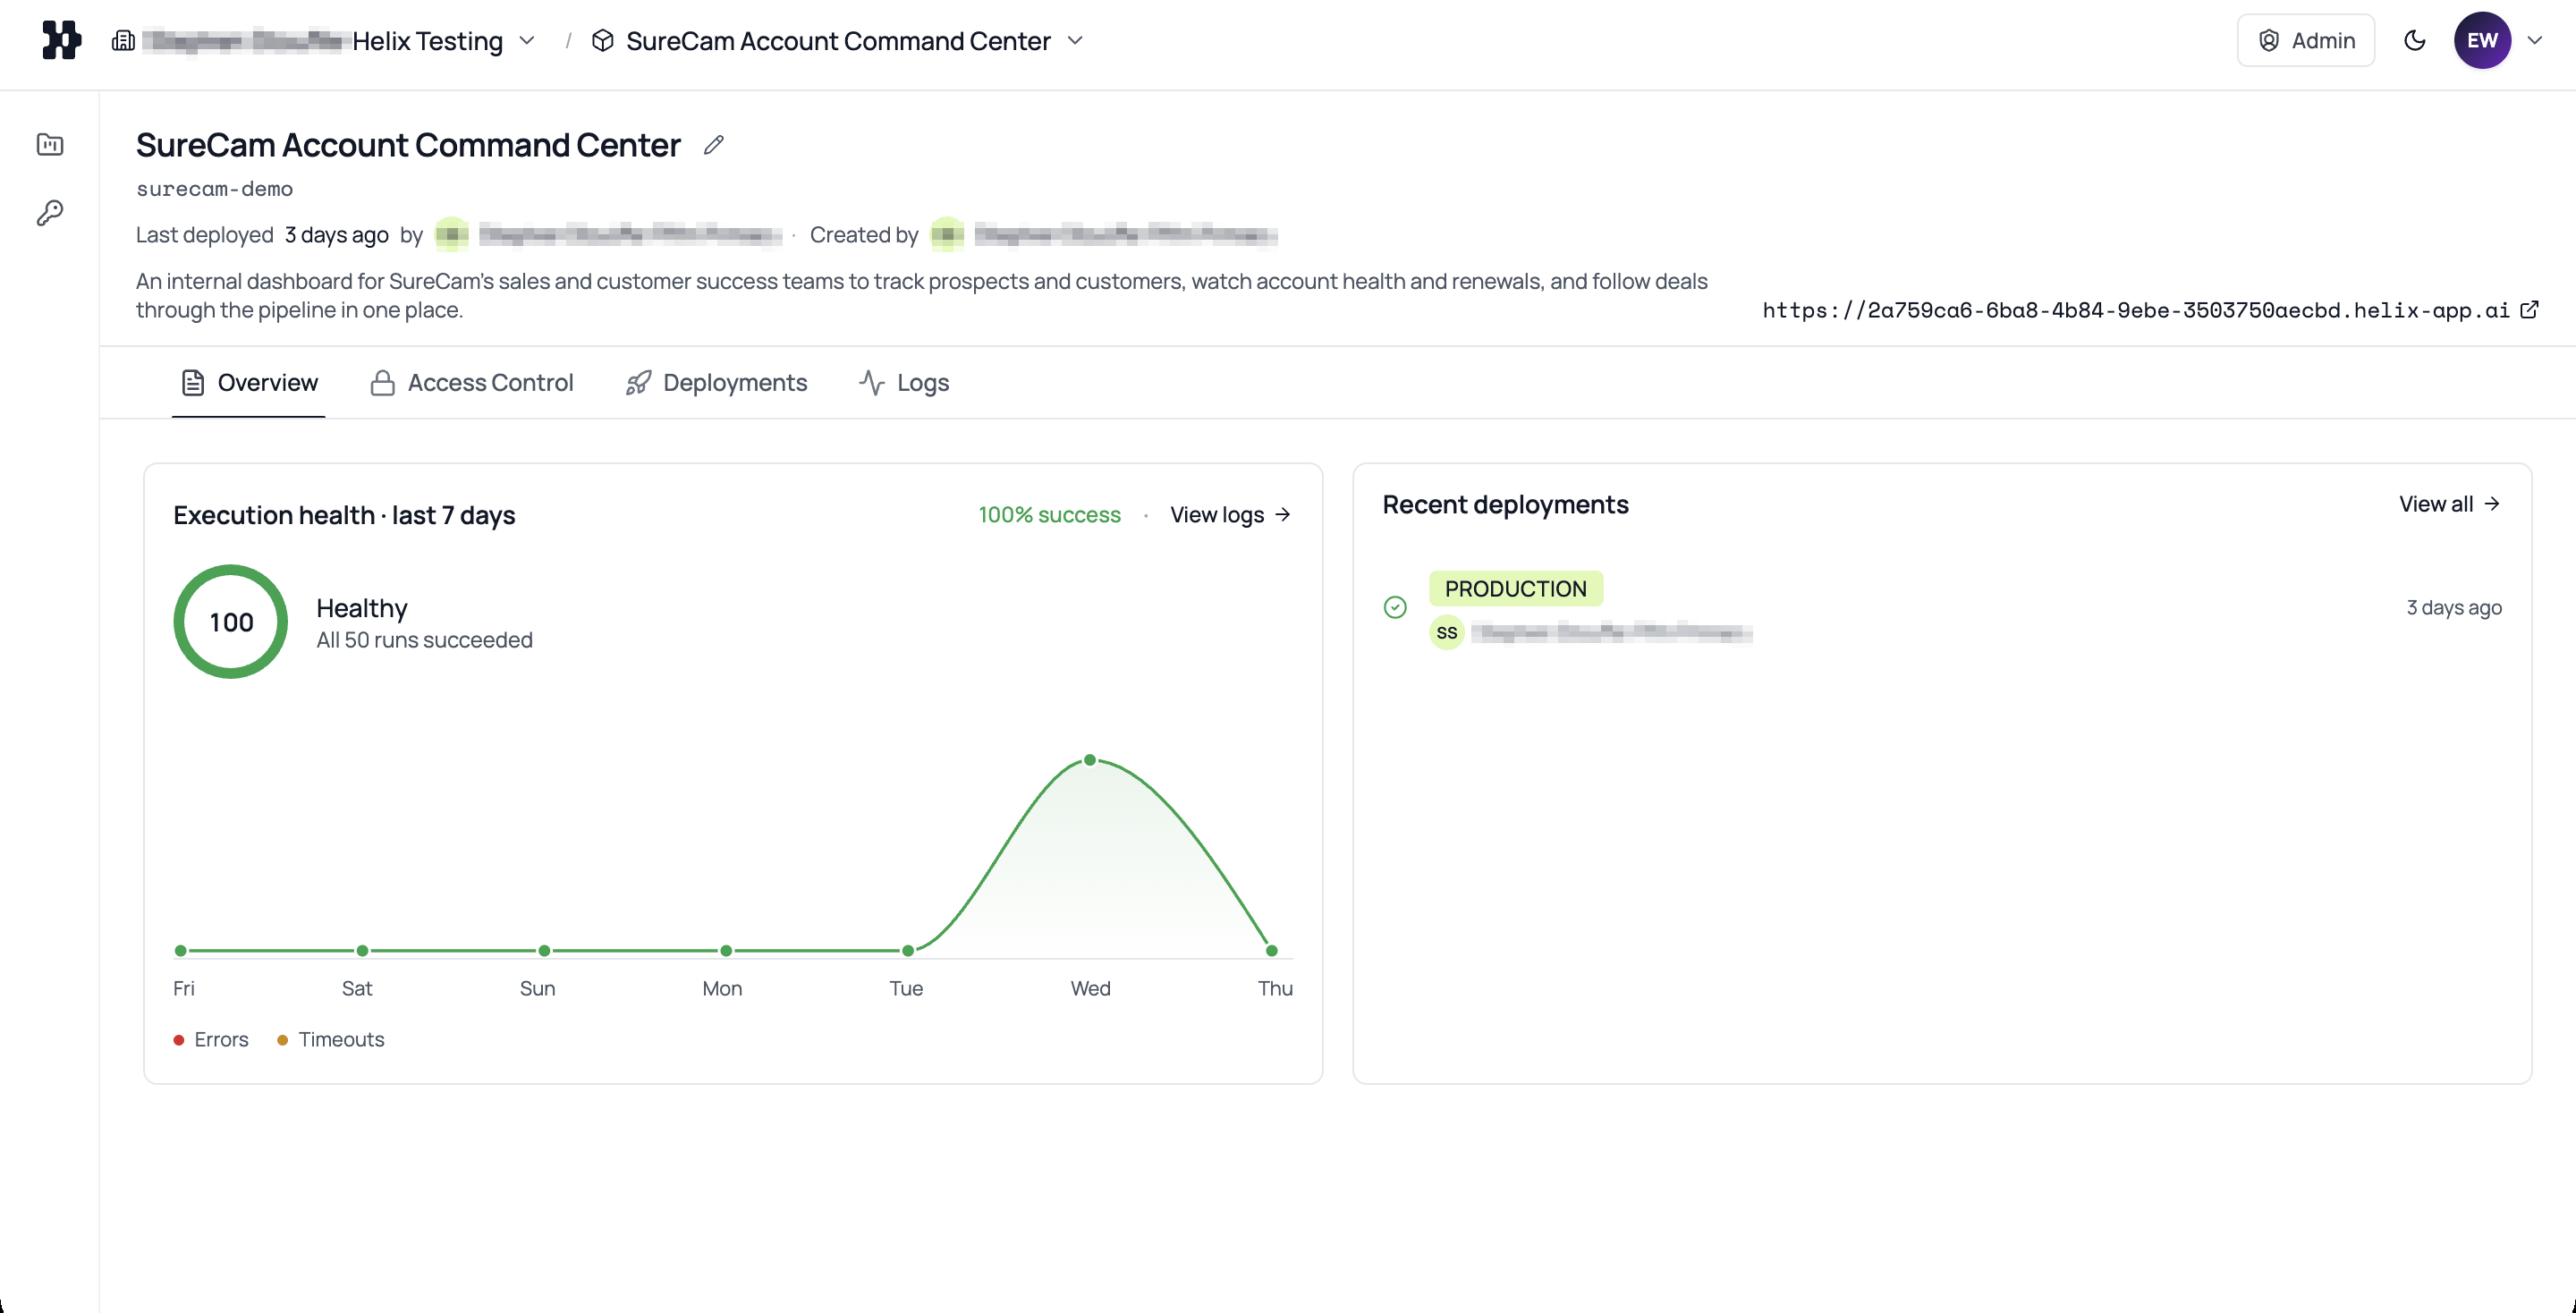
Task: Switch to the Access Control tab
Action: [x=472, y=383]
